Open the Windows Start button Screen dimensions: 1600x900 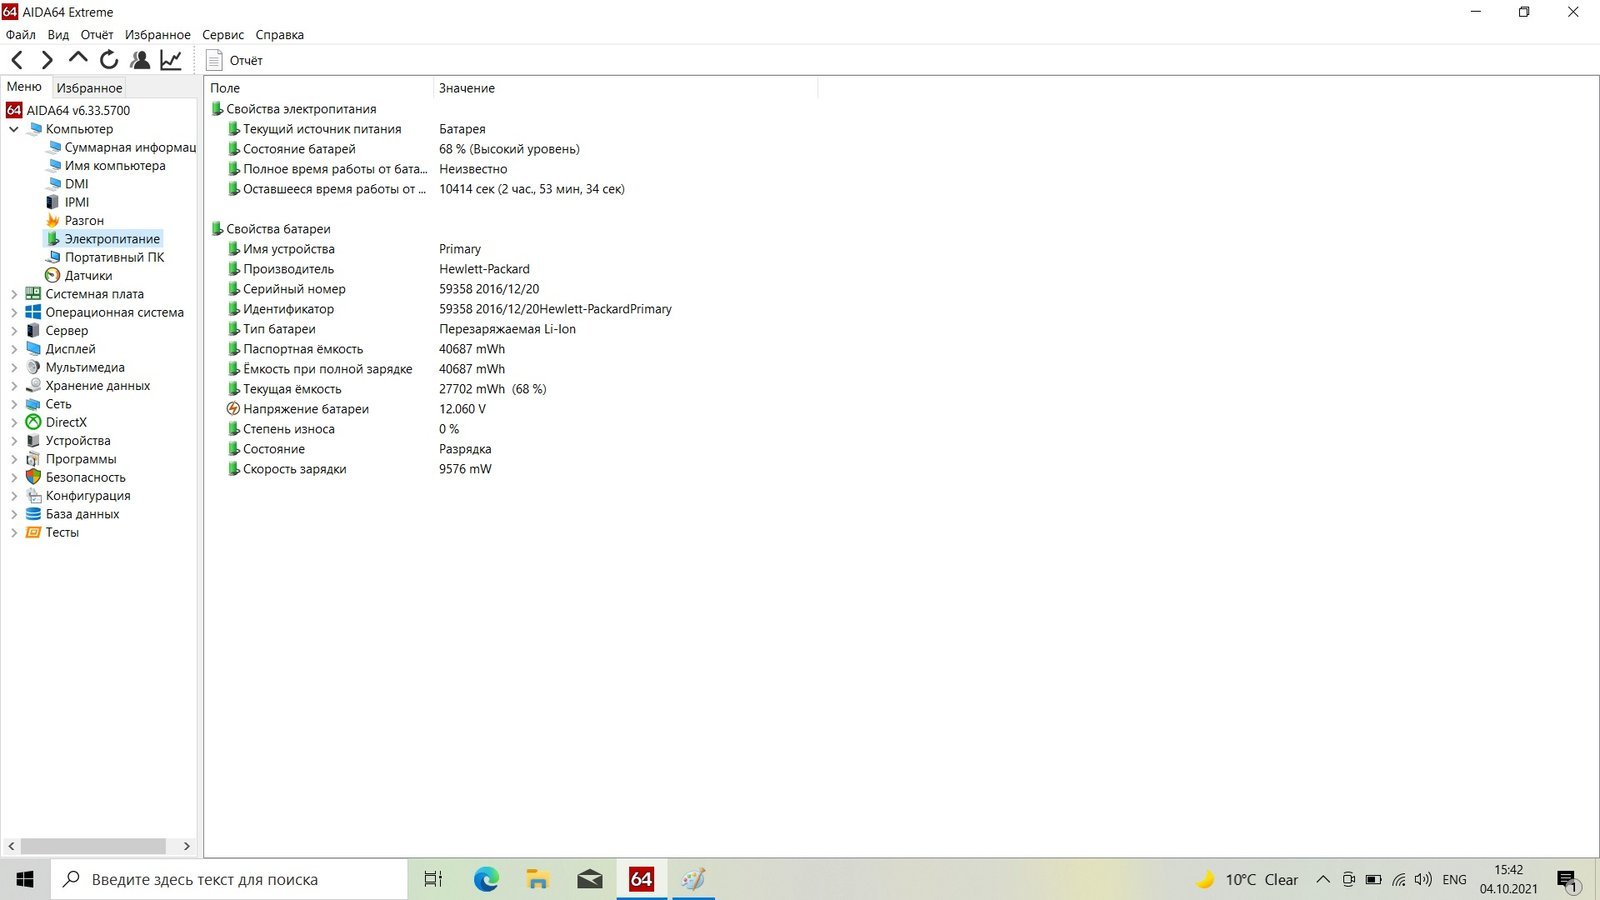pos(25,879)
